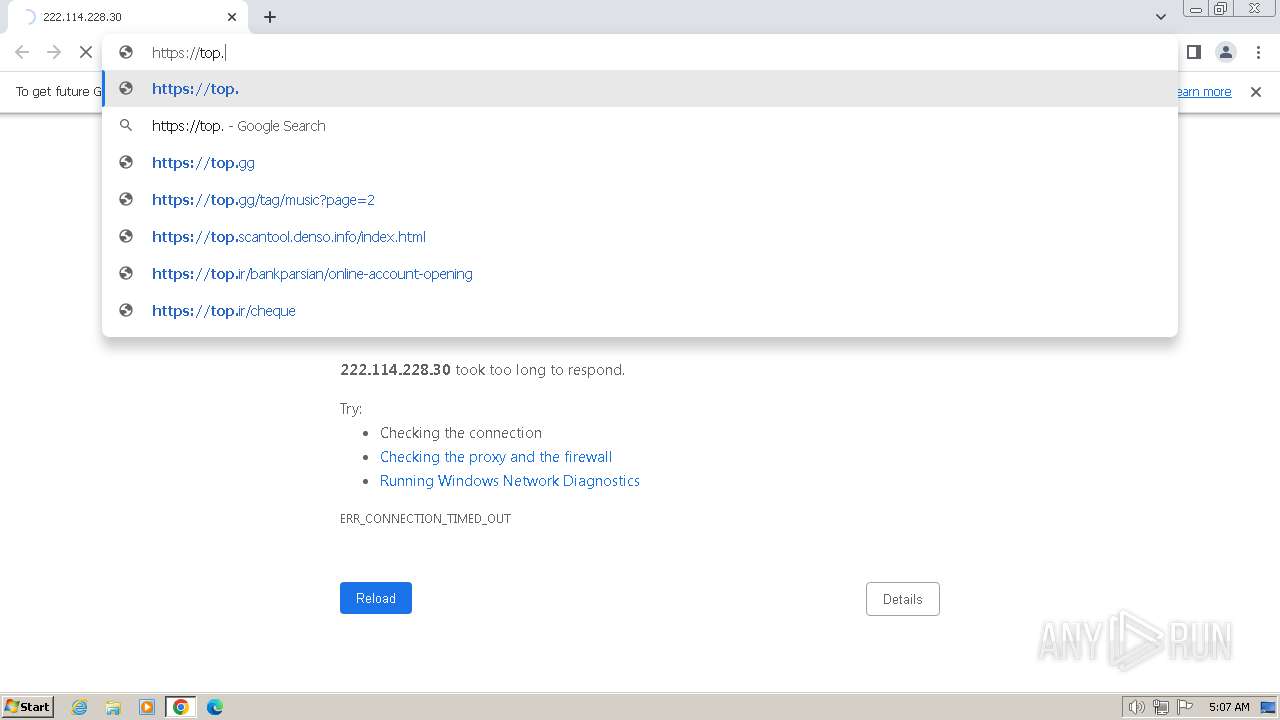The image size is (1280, 720).
Task: Go back to the previous page
Action: (22, 52)
